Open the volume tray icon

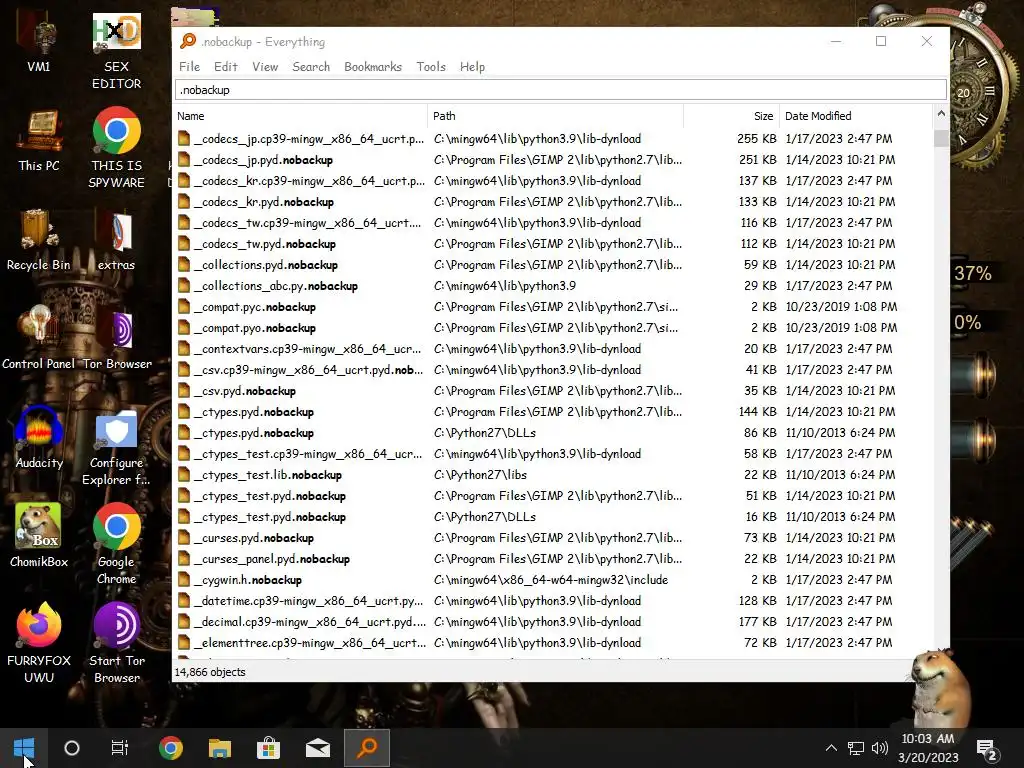[880, 748]
